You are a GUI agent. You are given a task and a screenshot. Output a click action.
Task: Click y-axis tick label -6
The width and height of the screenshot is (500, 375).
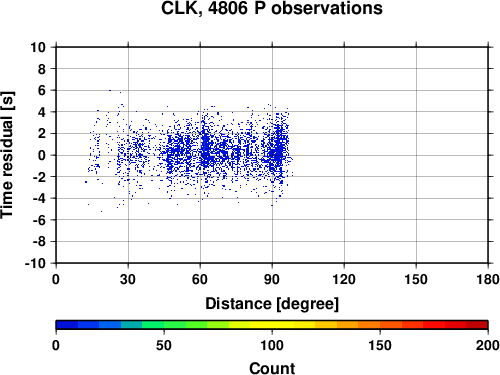(39, 220)
